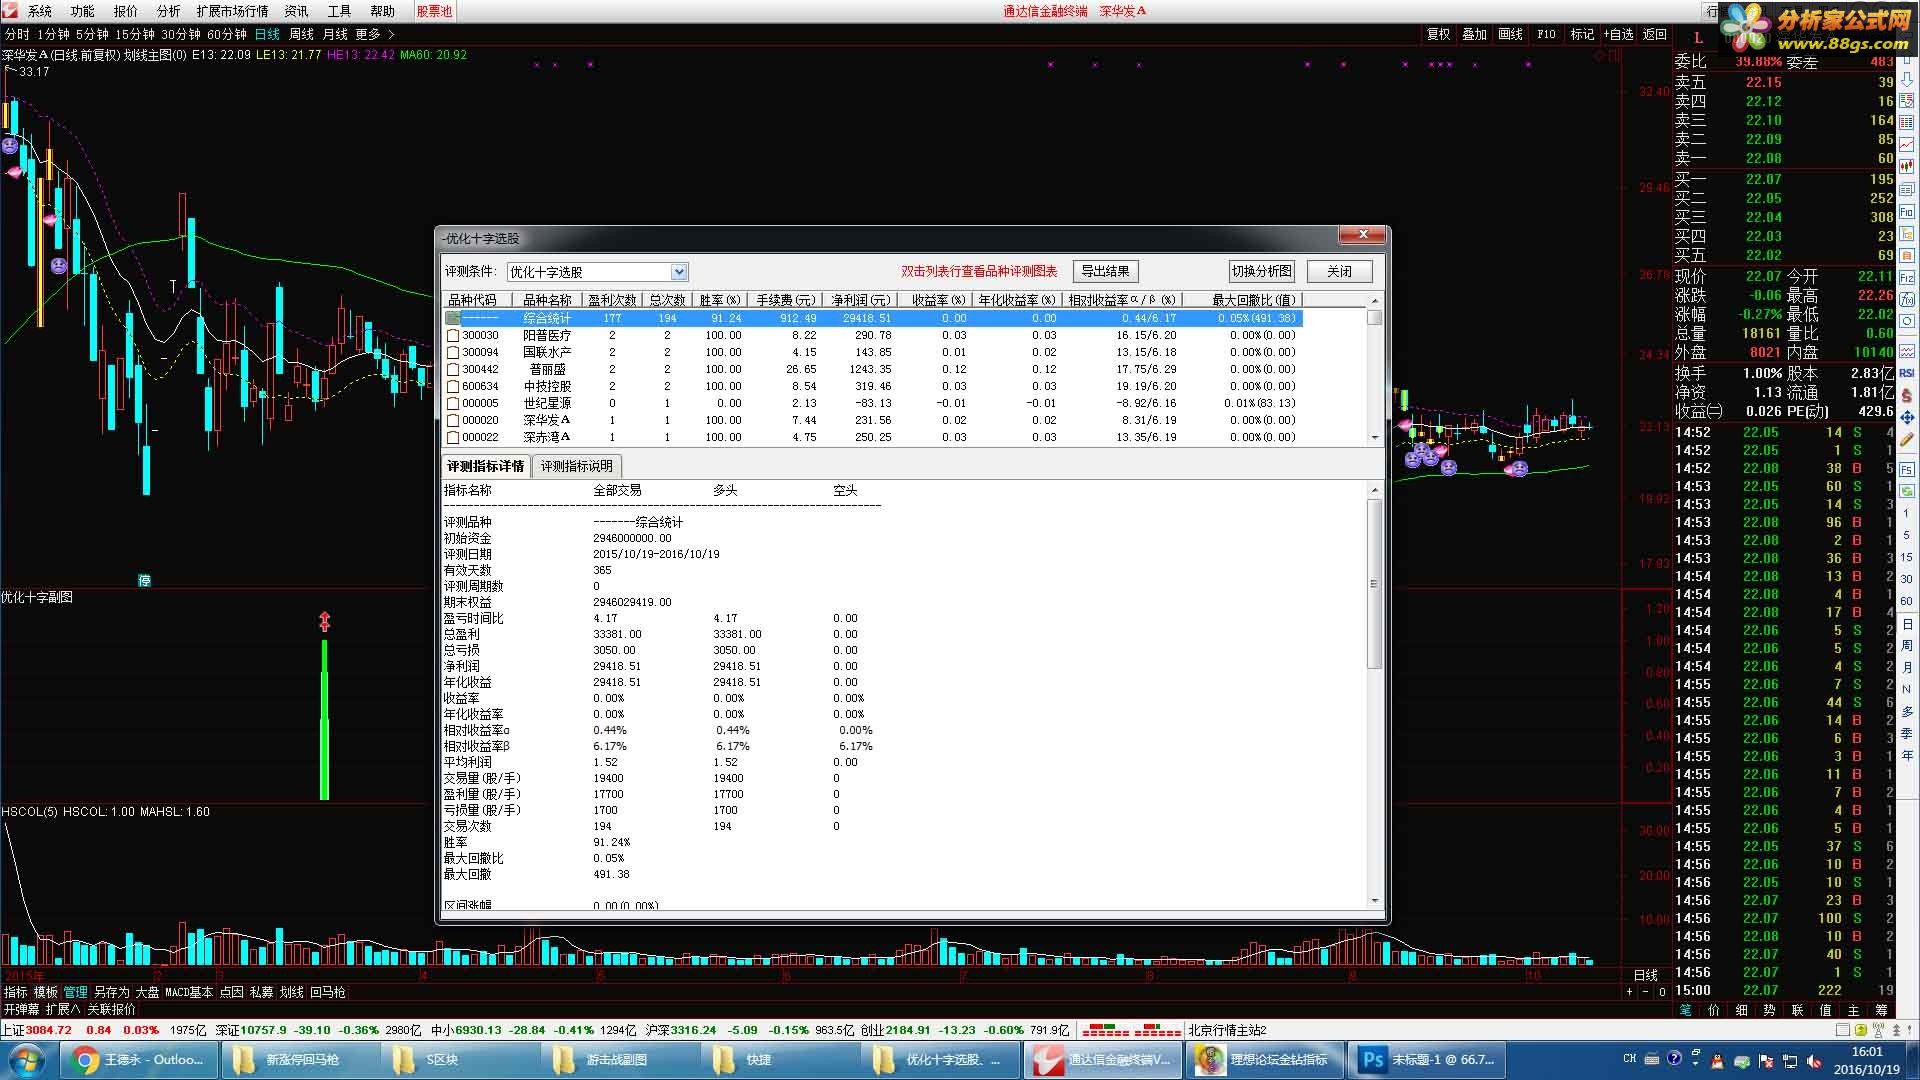This screenshot has height=1080, width=1920.
Task: Click the multi-window icon in right sidebar
Action: (1907, 189)
